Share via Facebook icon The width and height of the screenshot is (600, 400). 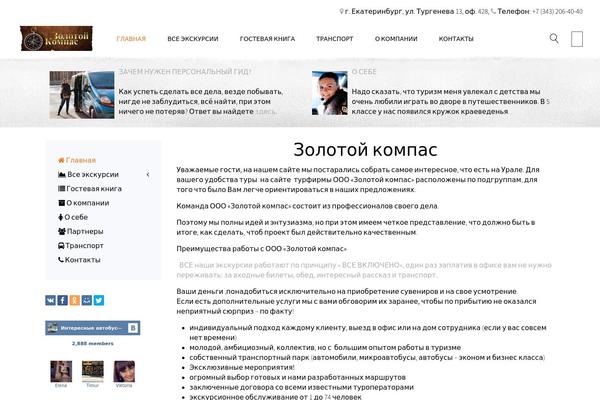point(62,300)
